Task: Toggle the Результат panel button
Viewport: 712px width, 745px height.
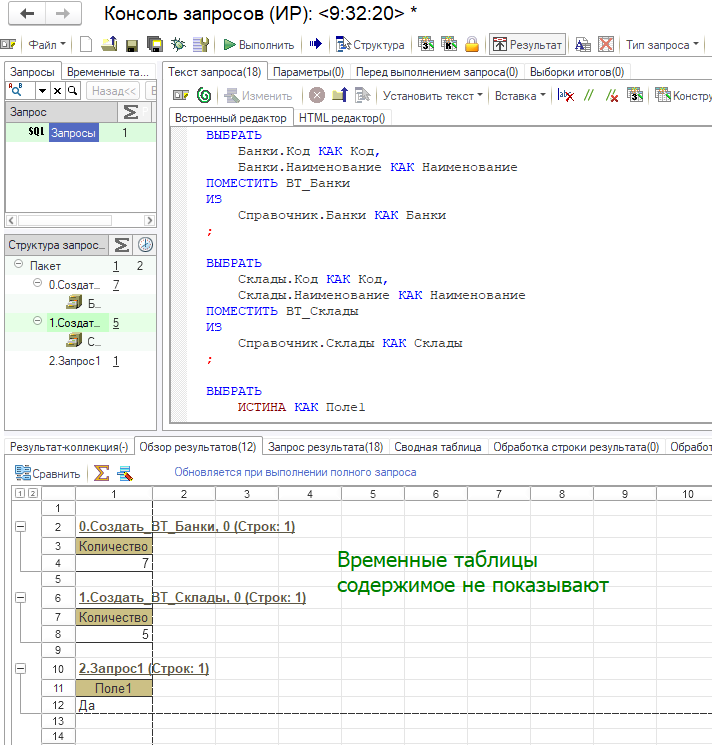Action: [527, 45]
